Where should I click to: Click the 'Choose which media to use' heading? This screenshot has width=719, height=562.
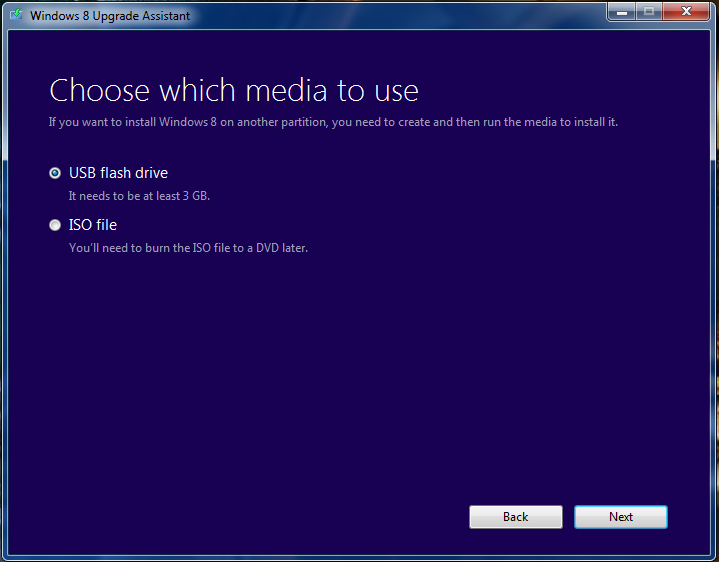pos(234,90)
